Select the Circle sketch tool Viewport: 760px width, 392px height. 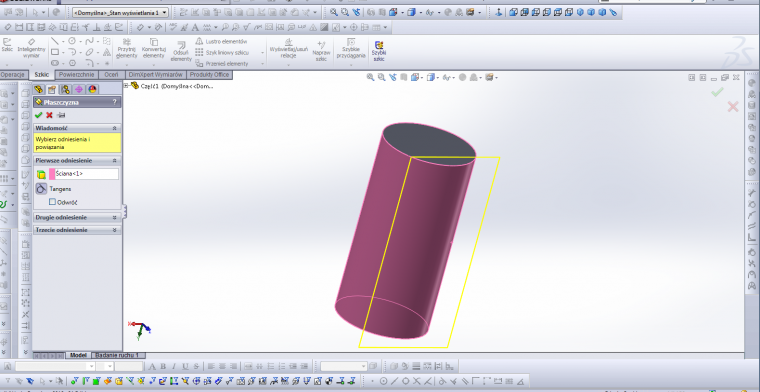coord(72,41)
